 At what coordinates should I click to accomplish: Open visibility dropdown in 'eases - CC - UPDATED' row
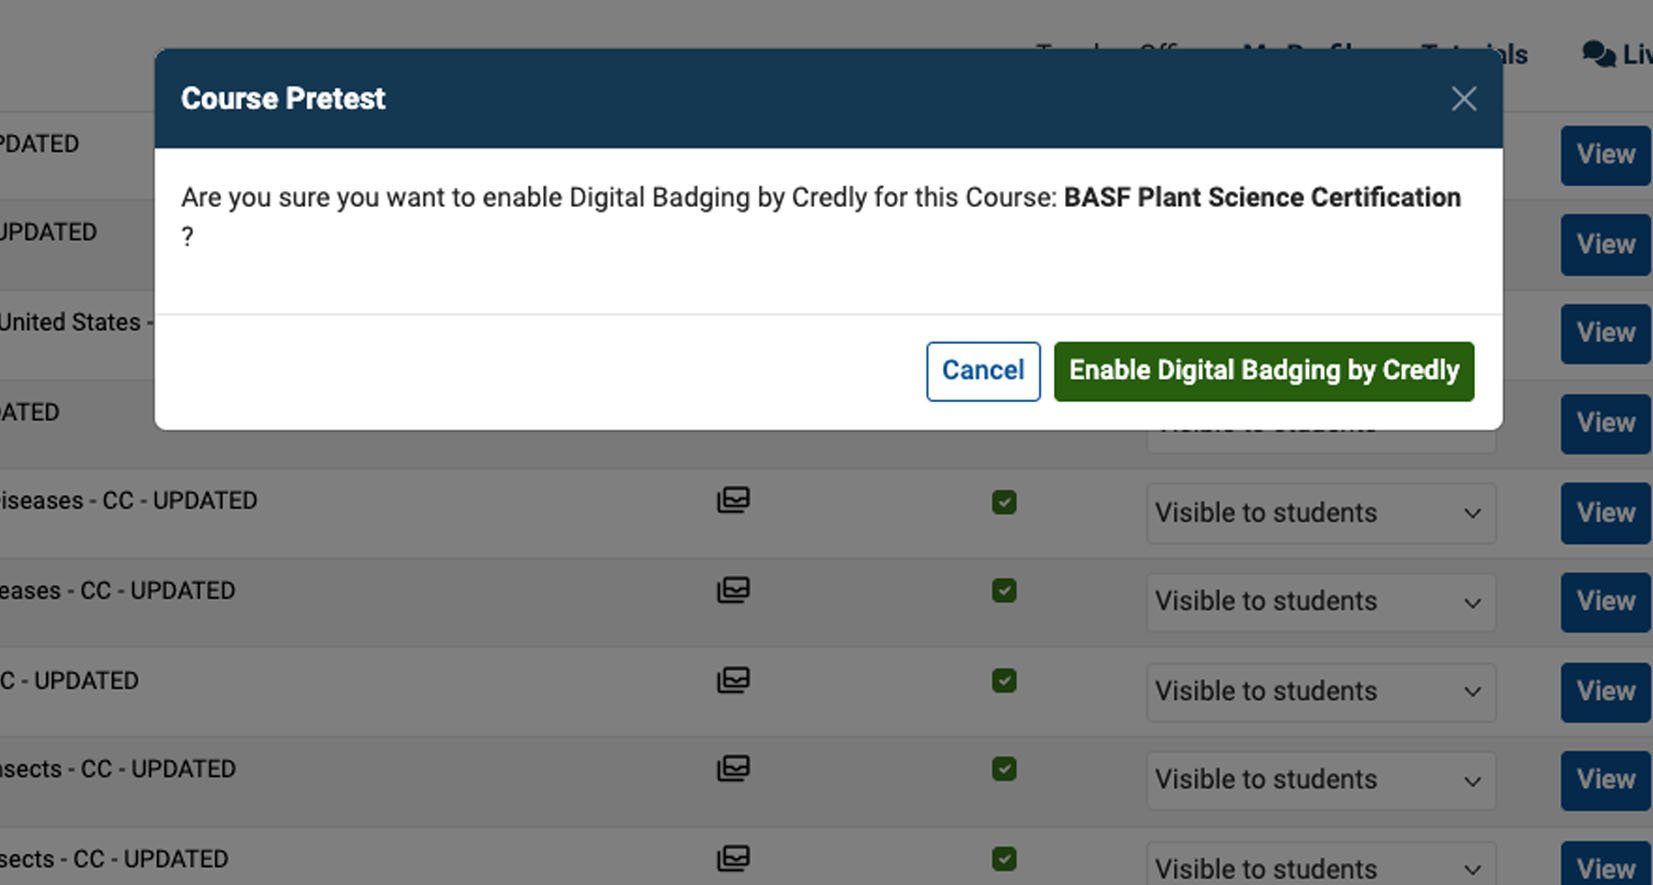click(x=1321, y=602)
